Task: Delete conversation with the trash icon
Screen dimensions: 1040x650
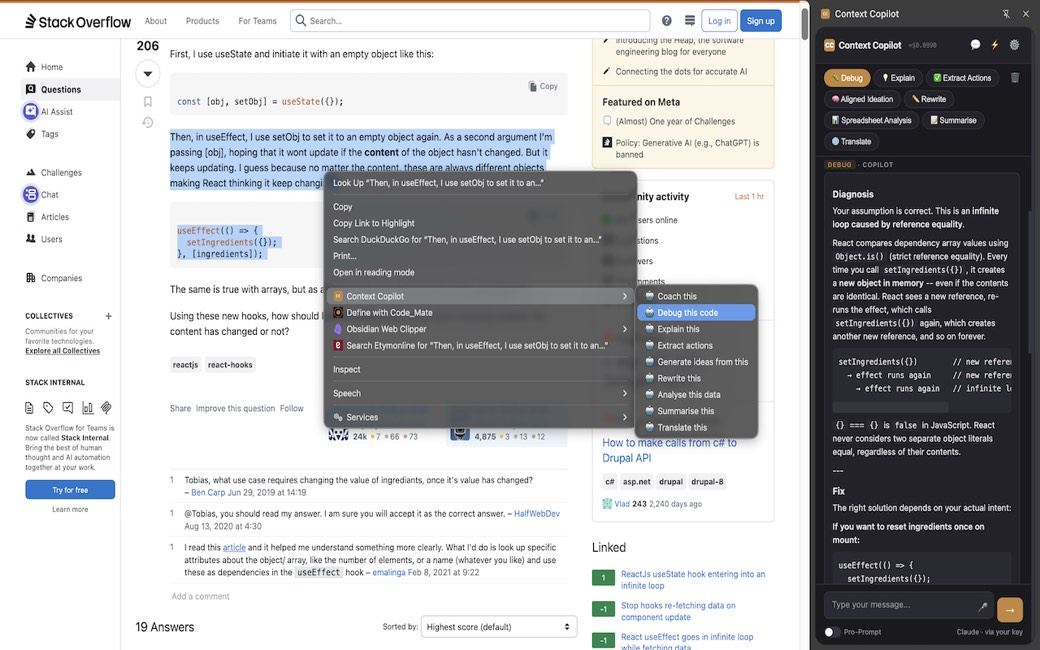Action: (1014, 78)
